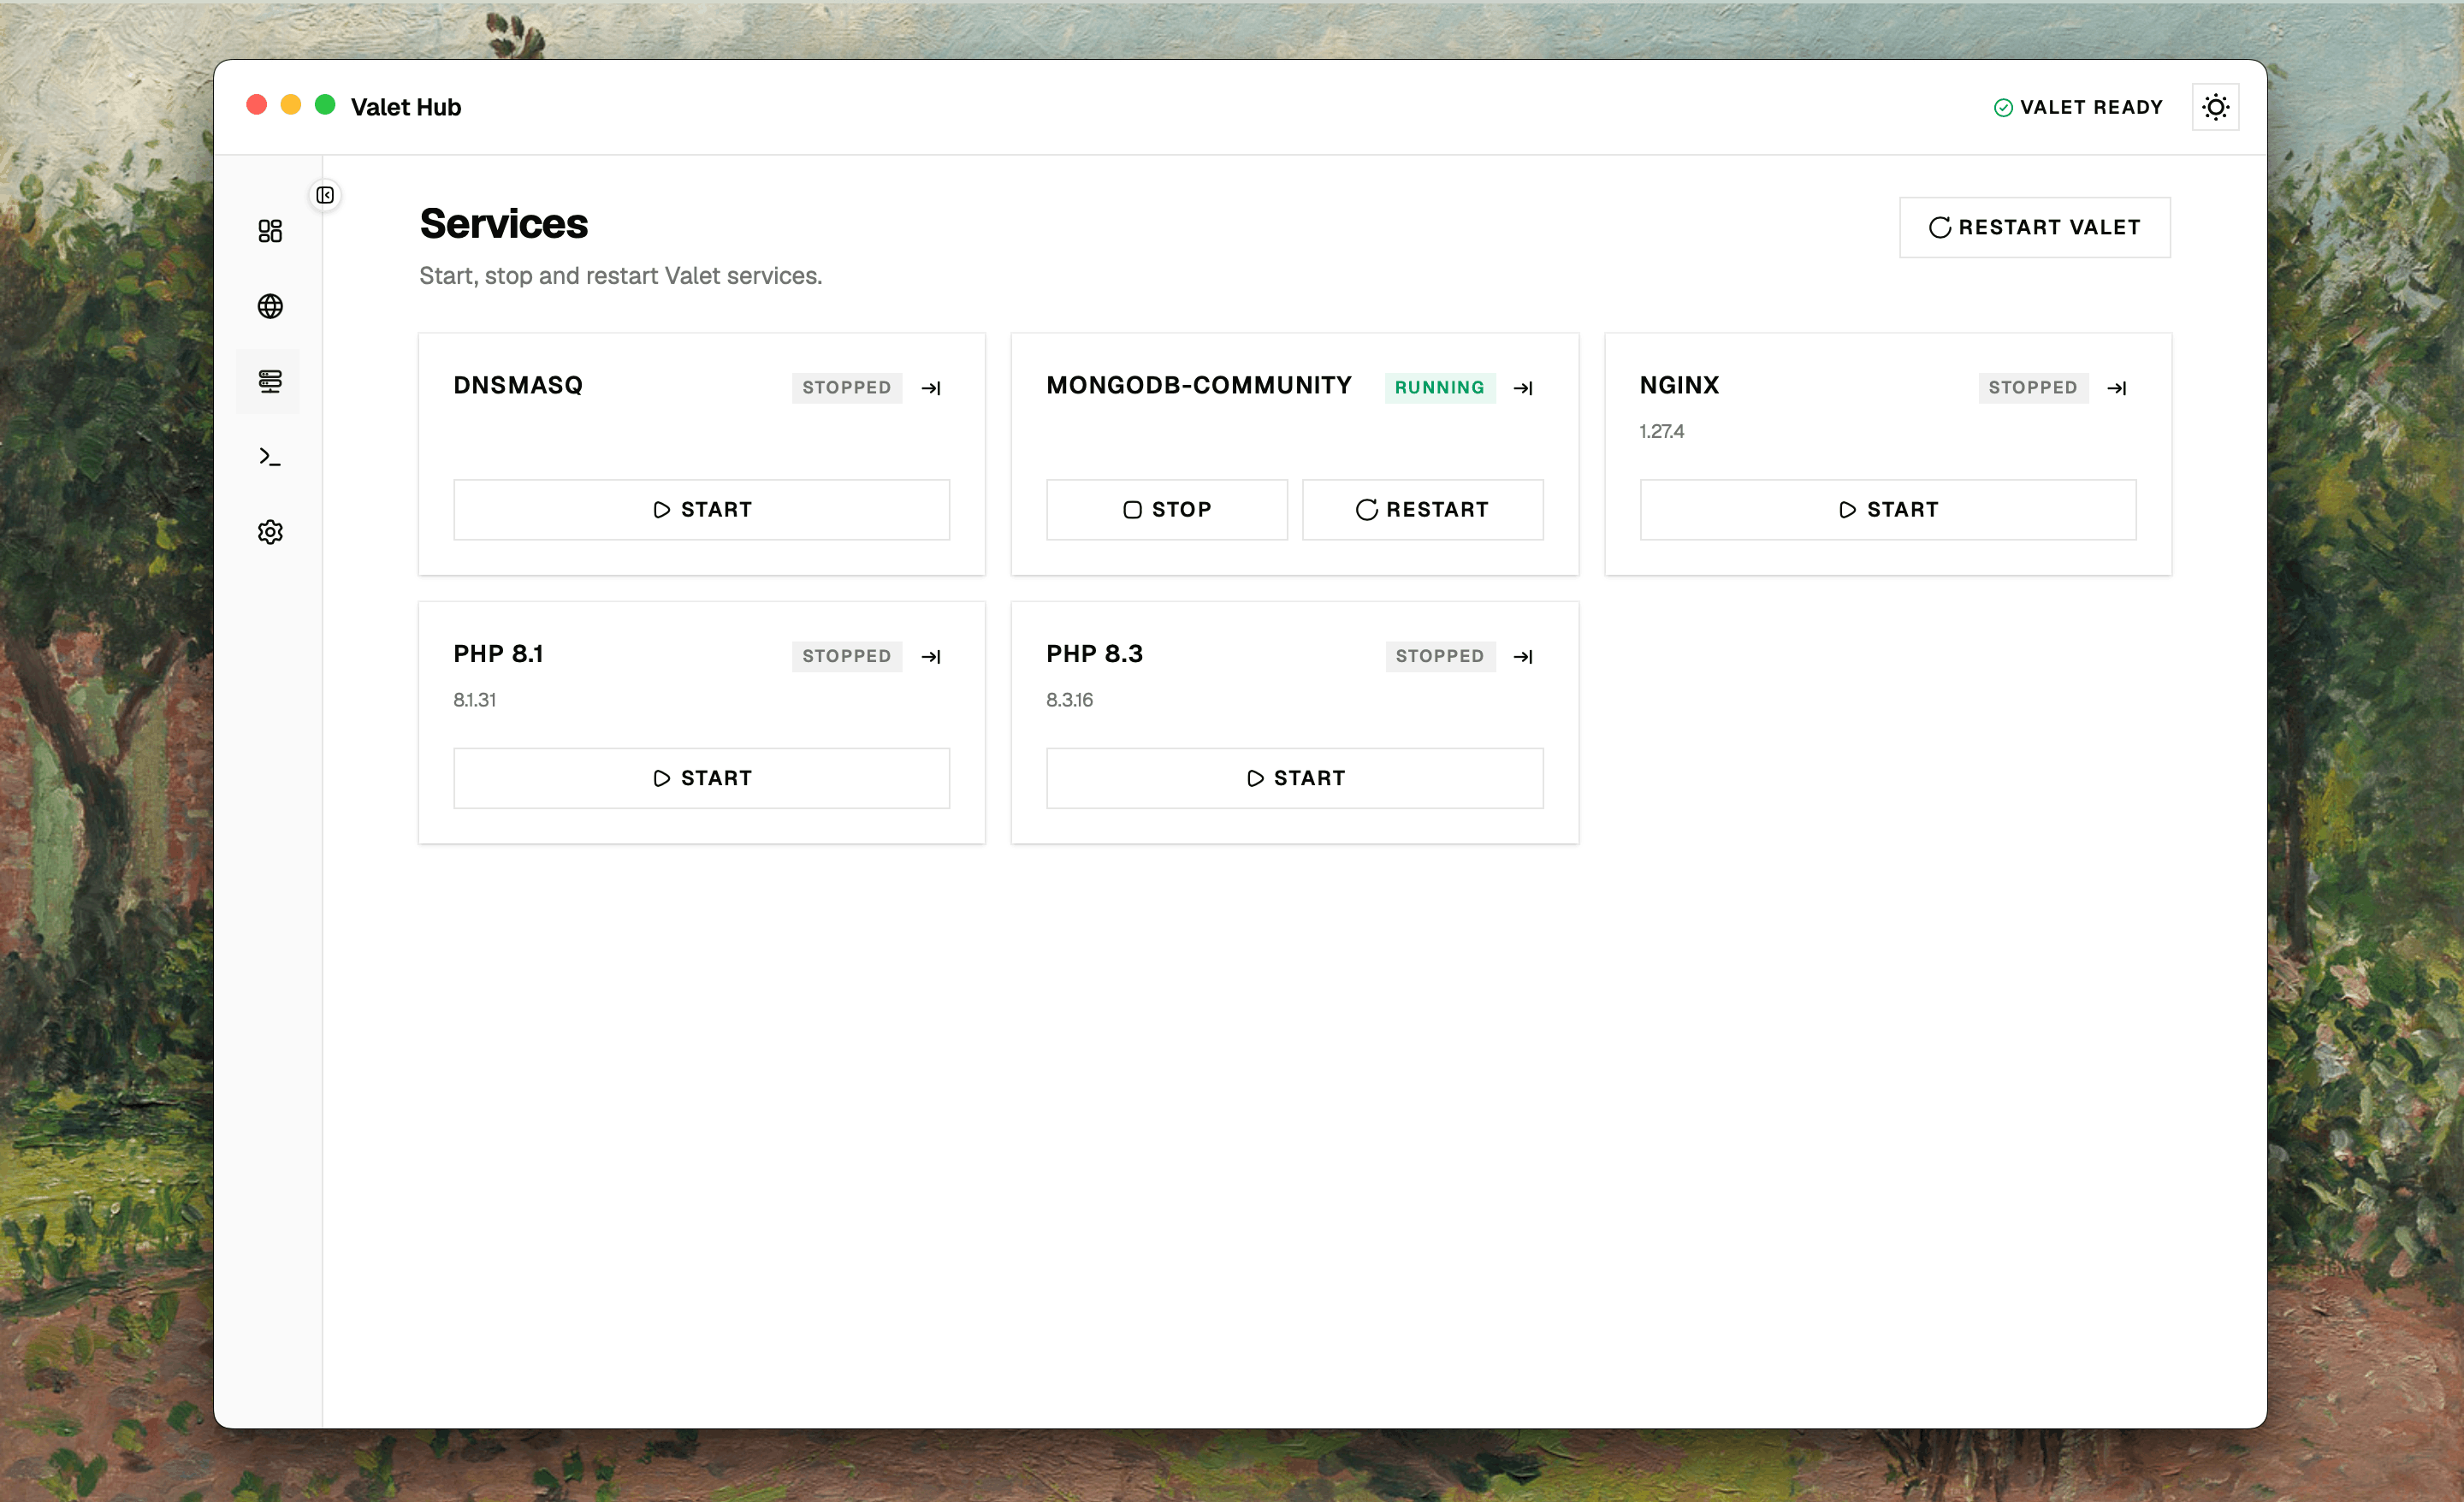Open MONGODB-COMMUNITY logs arrow icon
This screenshot has height=1502, width=2464.
click(x=1523, y=388)
